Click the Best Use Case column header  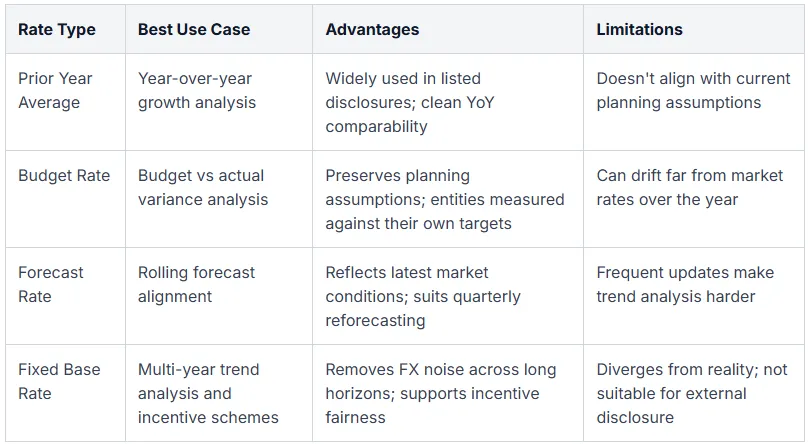219,29
